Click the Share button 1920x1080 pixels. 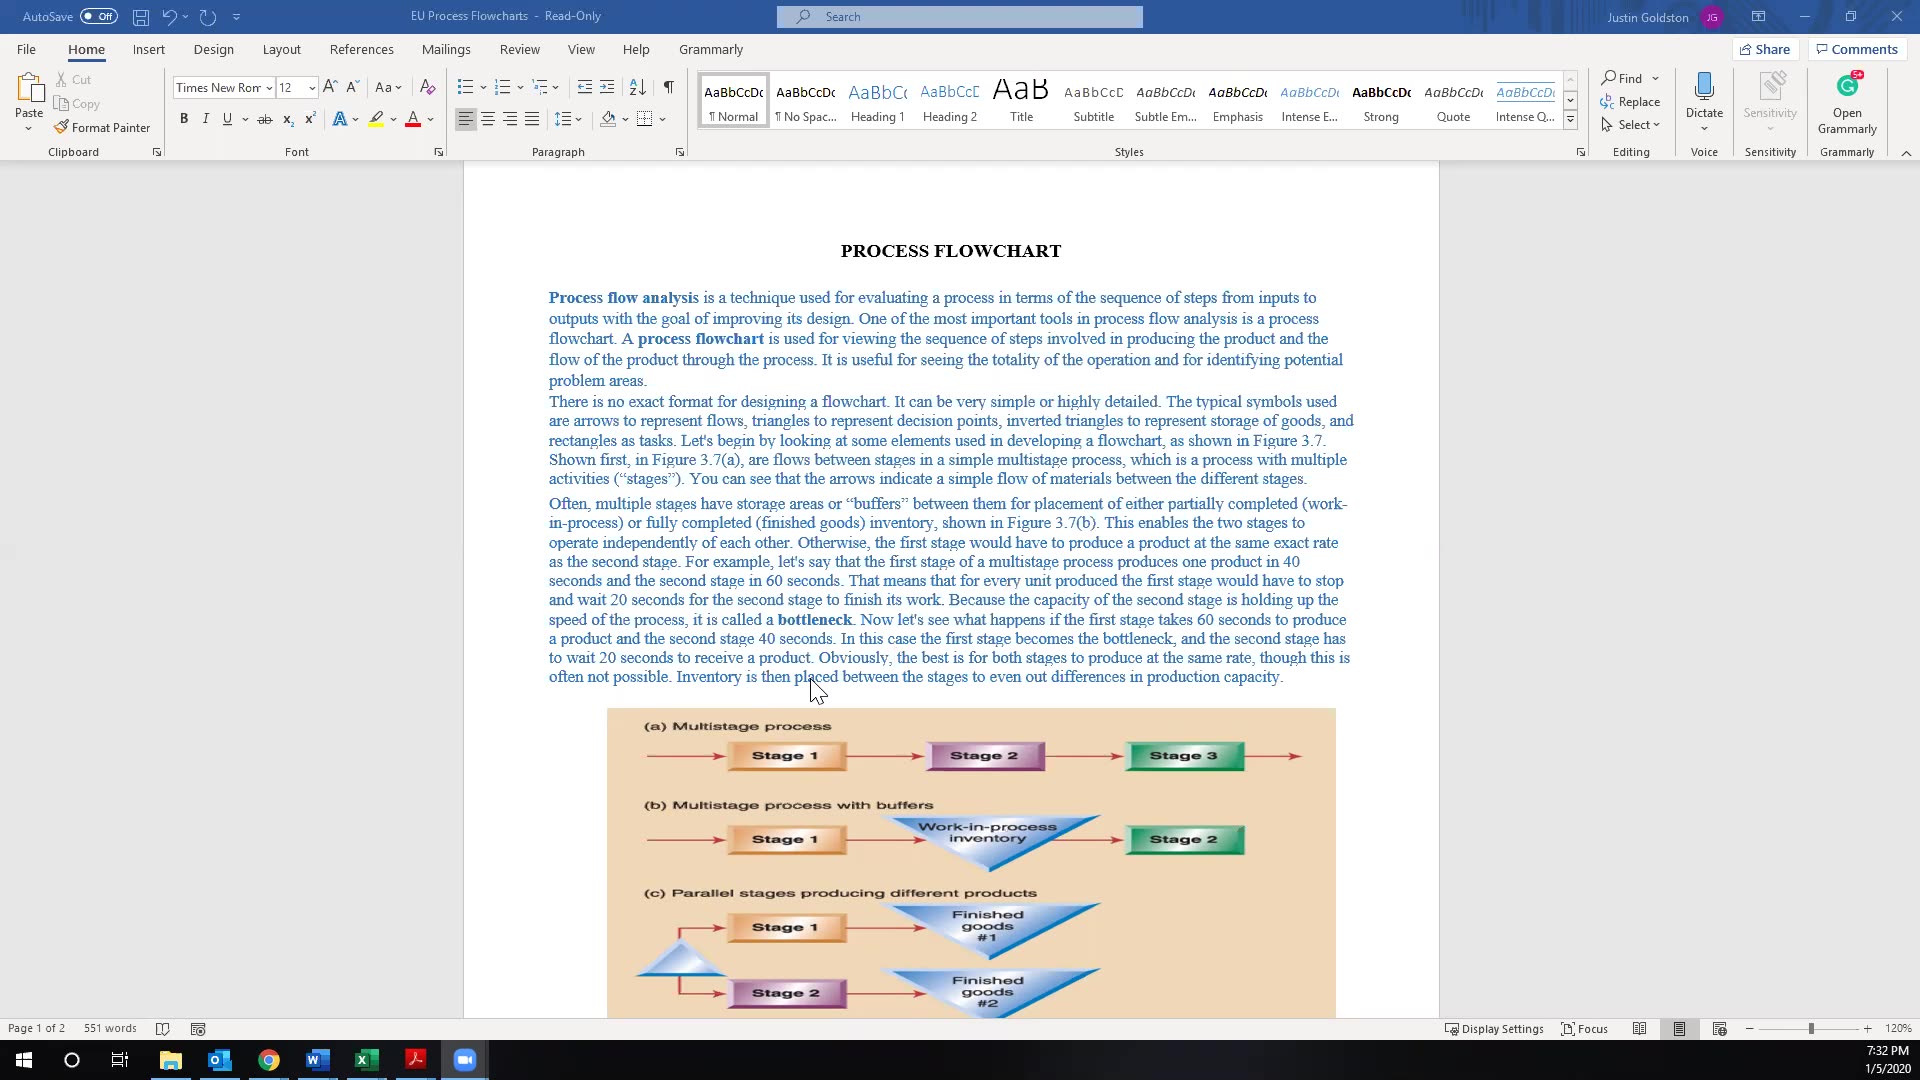[x=1765, y=49]
